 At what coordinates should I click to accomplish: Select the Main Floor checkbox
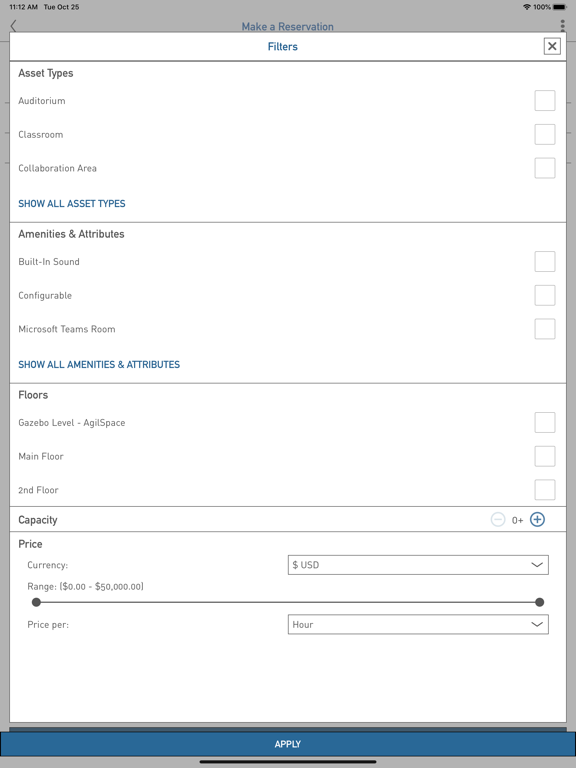point(545,456)
